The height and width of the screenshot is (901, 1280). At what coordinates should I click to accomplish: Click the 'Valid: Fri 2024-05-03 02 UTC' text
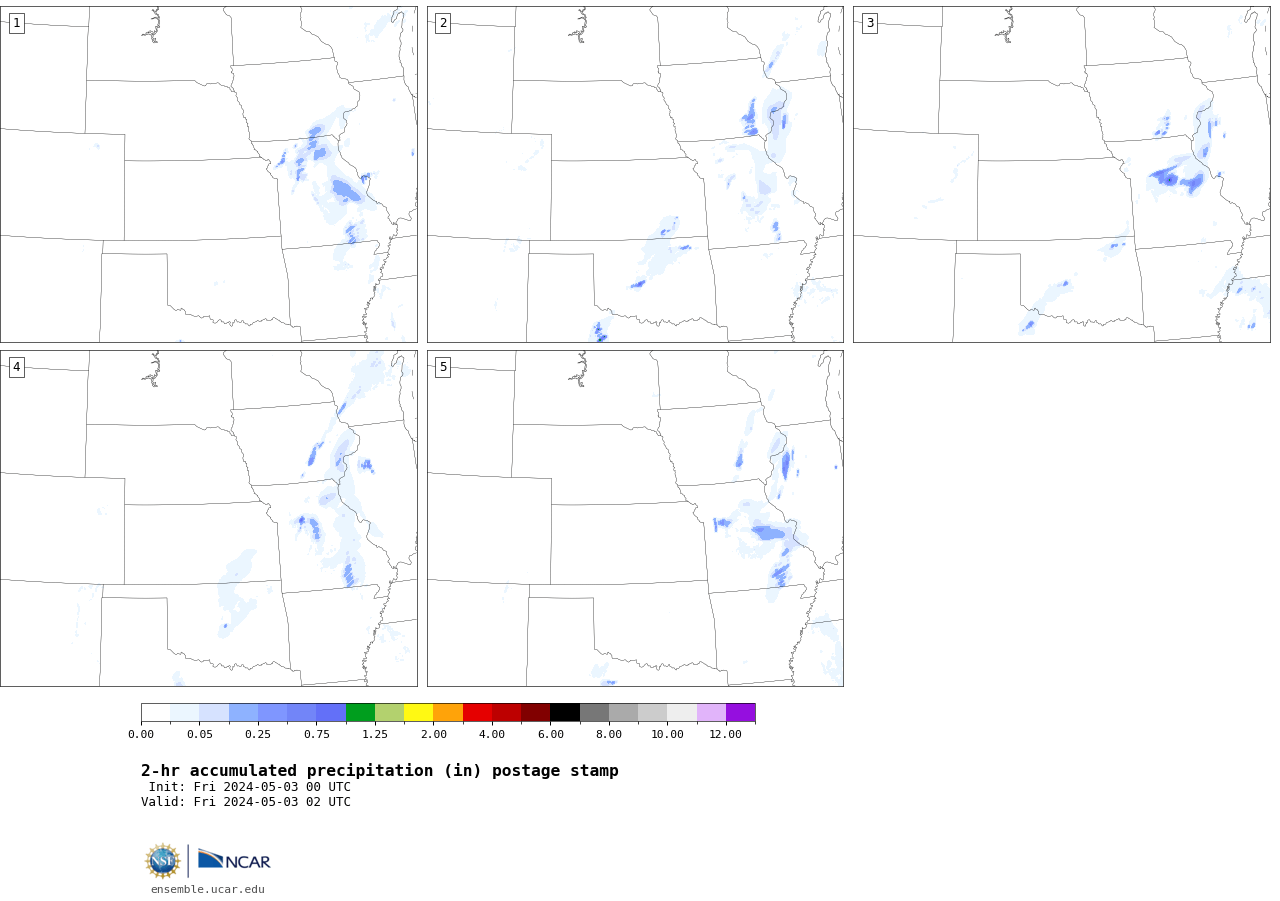point(246,802)
